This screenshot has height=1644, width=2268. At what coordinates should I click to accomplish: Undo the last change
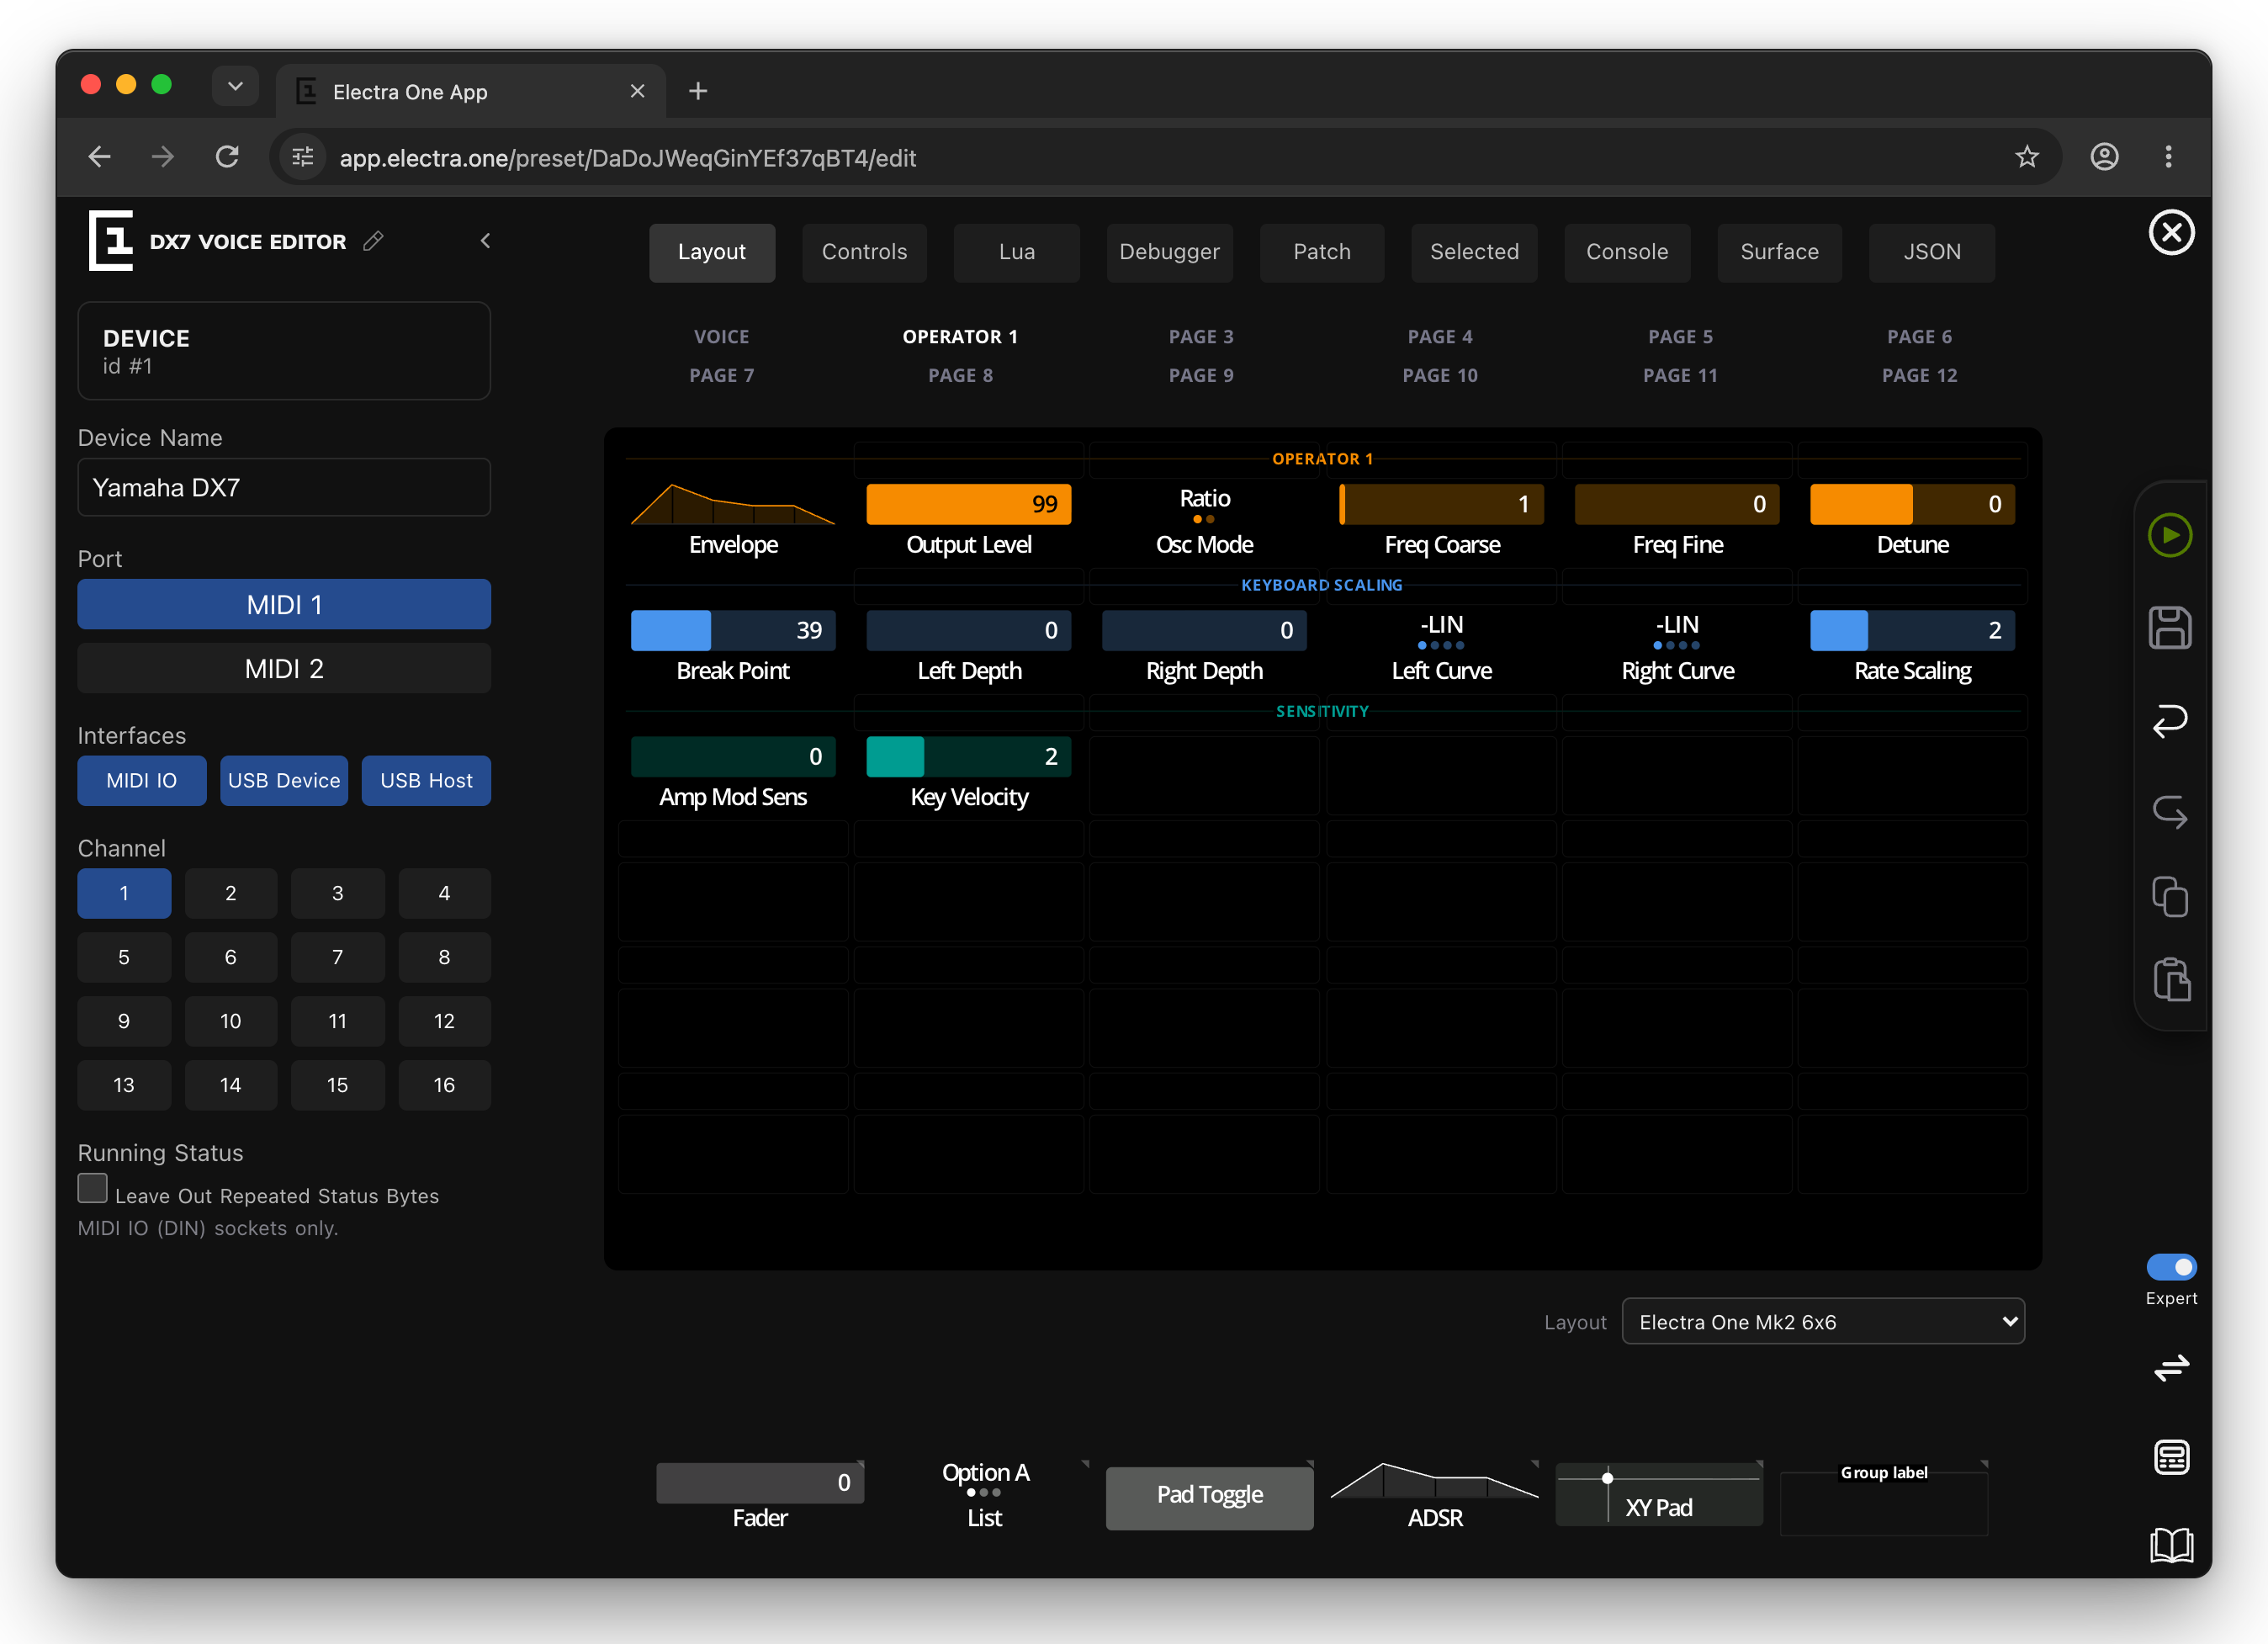pos(2169,720)
